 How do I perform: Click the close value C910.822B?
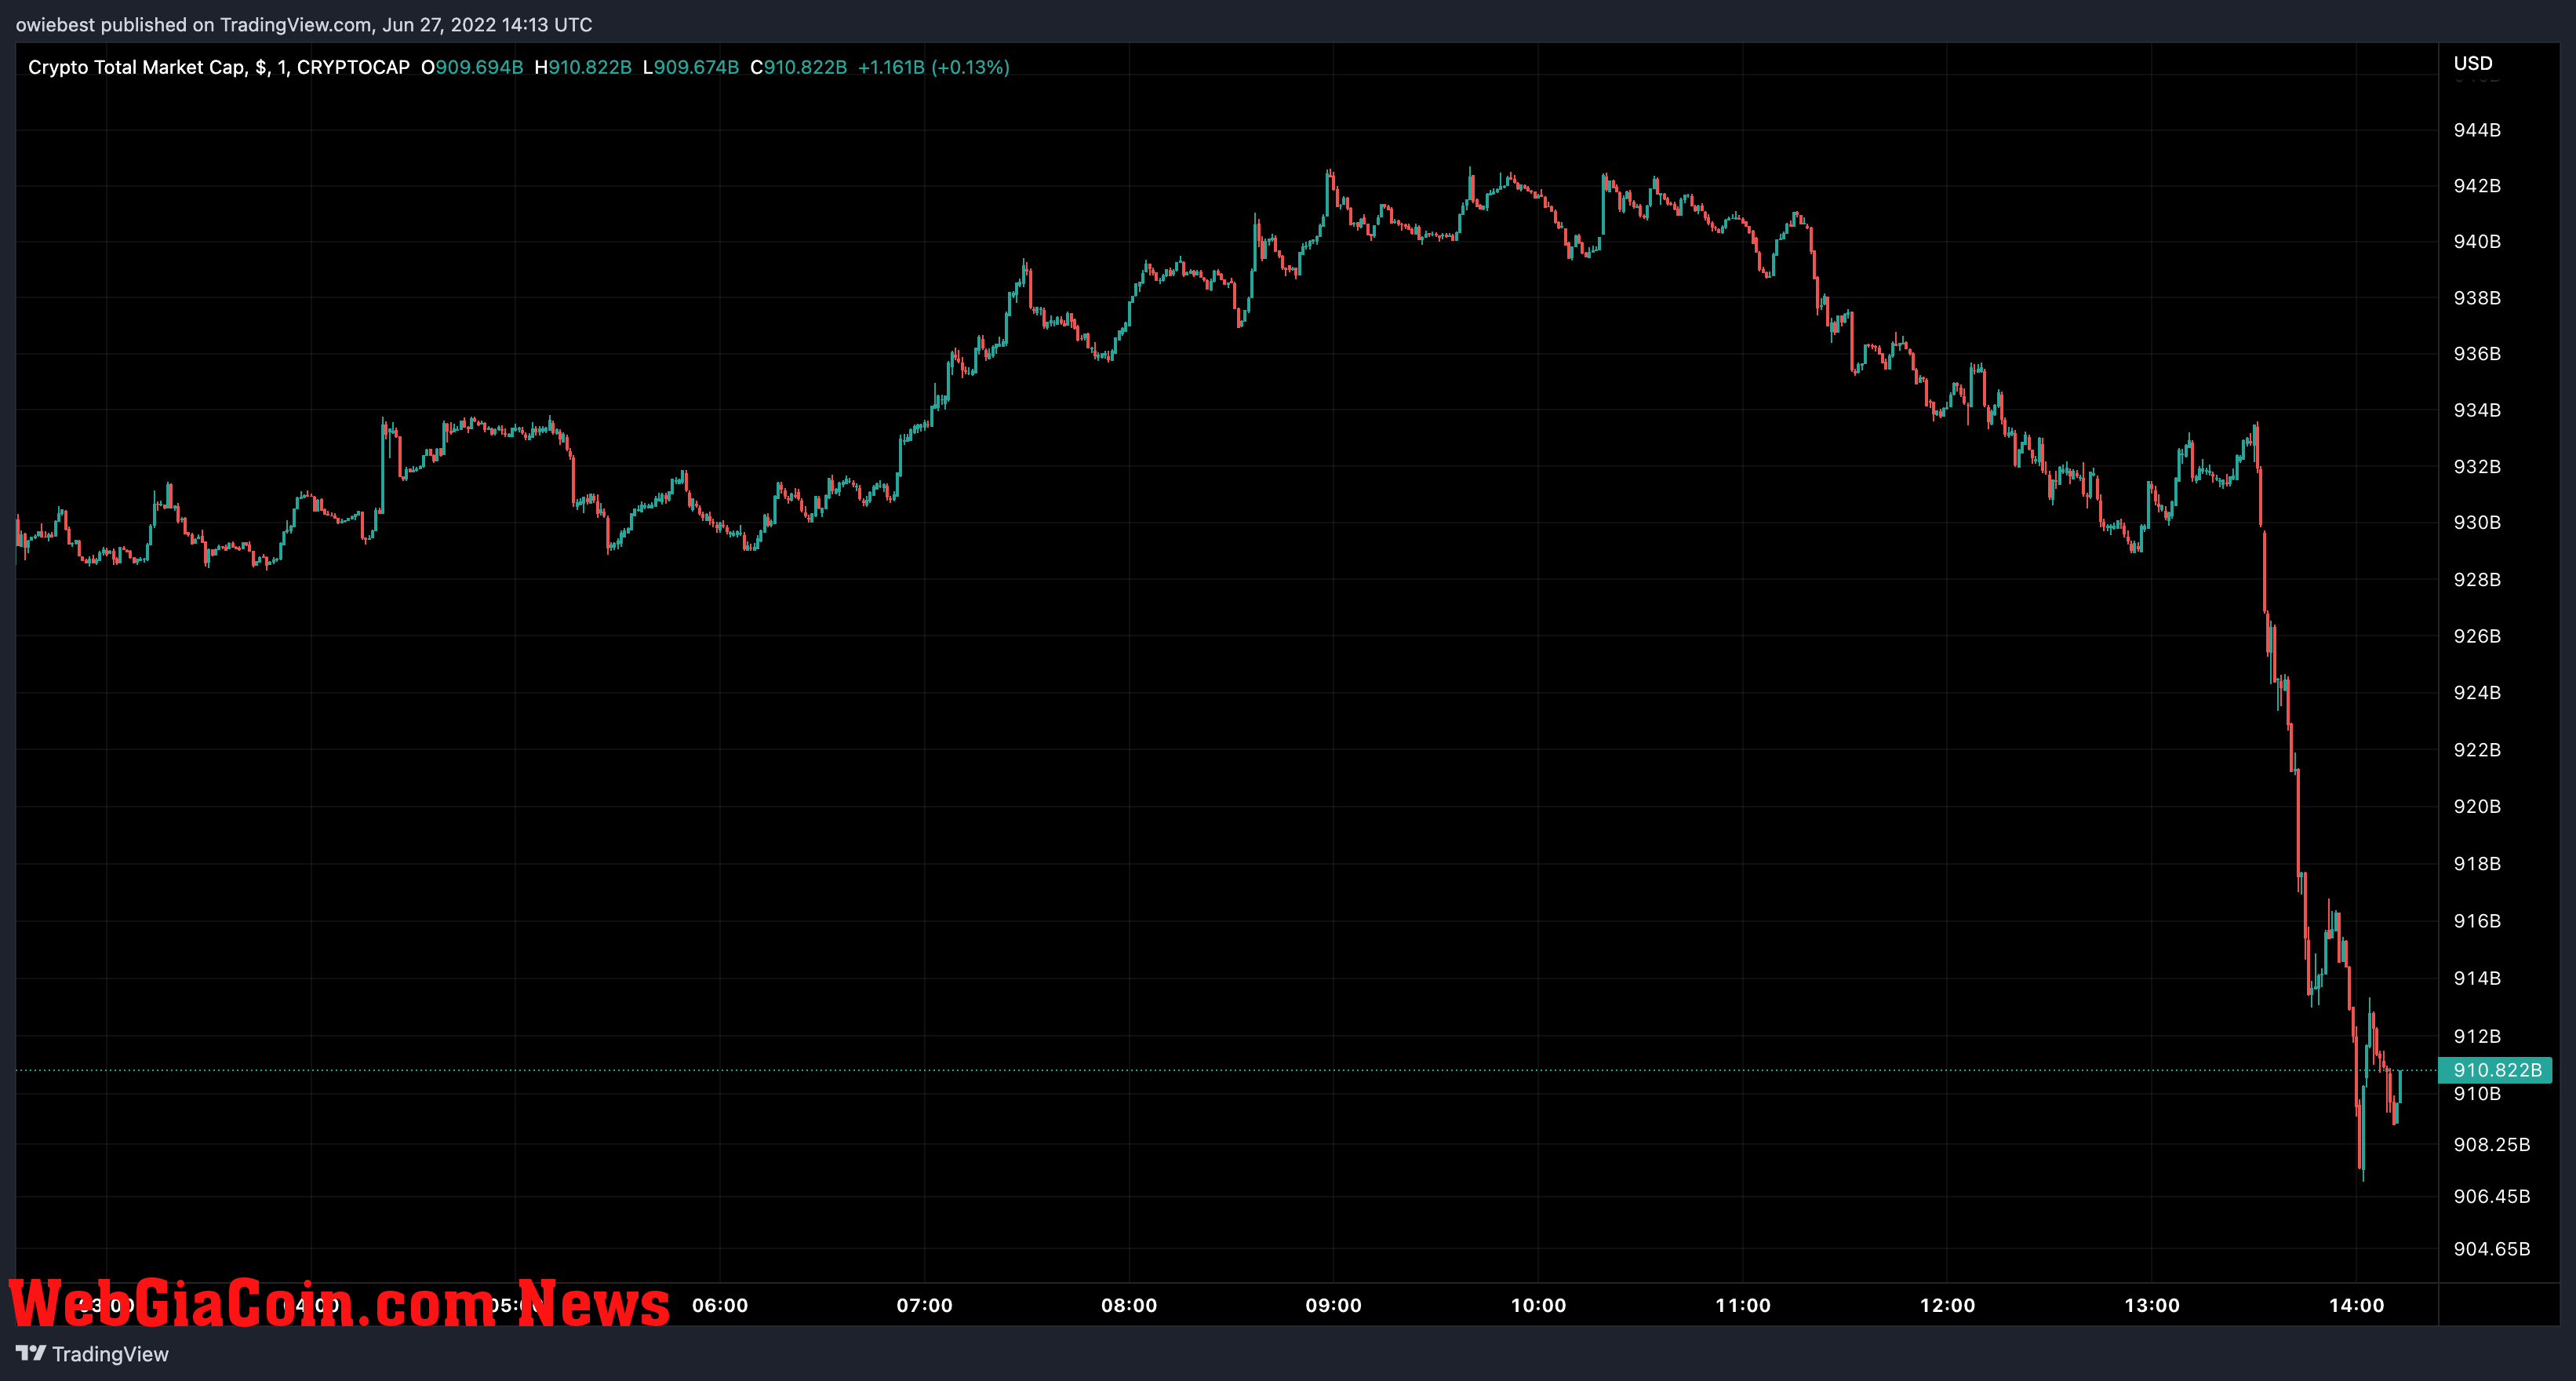click(x=799, y=67)
